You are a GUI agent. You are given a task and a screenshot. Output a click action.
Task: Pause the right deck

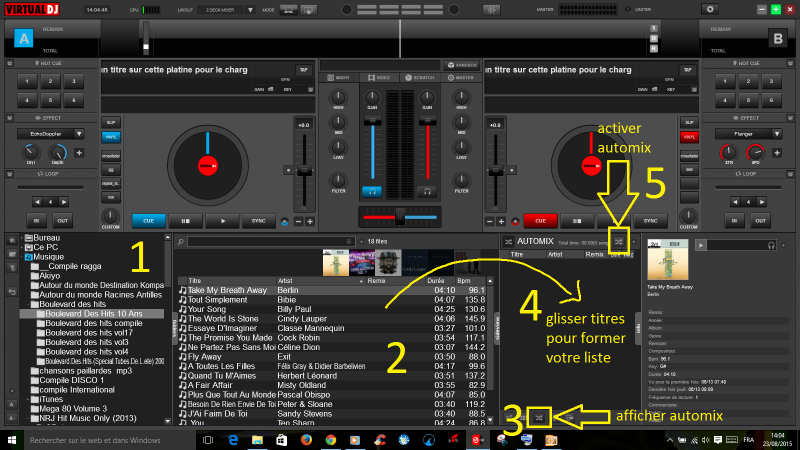click(577, 221)
